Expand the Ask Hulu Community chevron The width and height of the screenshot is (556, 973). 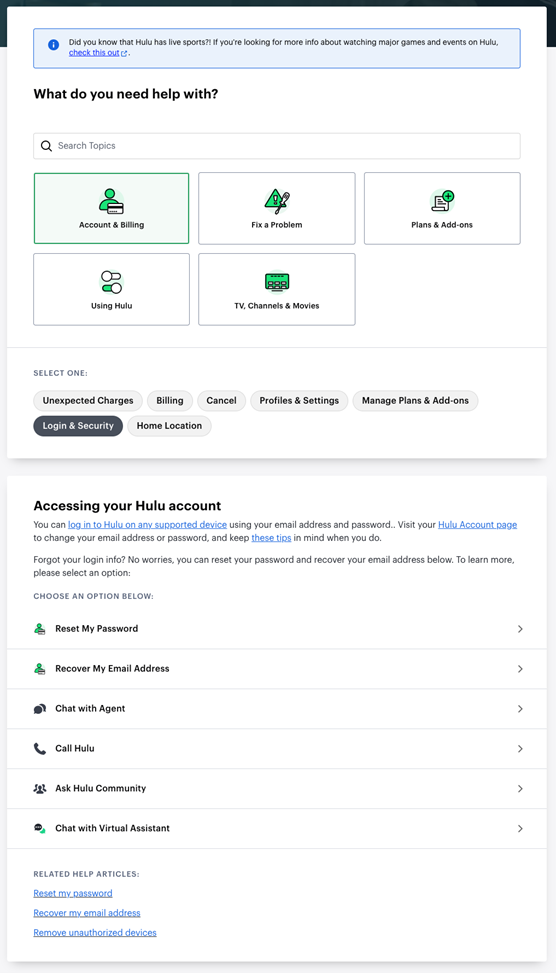pos(520,789)
